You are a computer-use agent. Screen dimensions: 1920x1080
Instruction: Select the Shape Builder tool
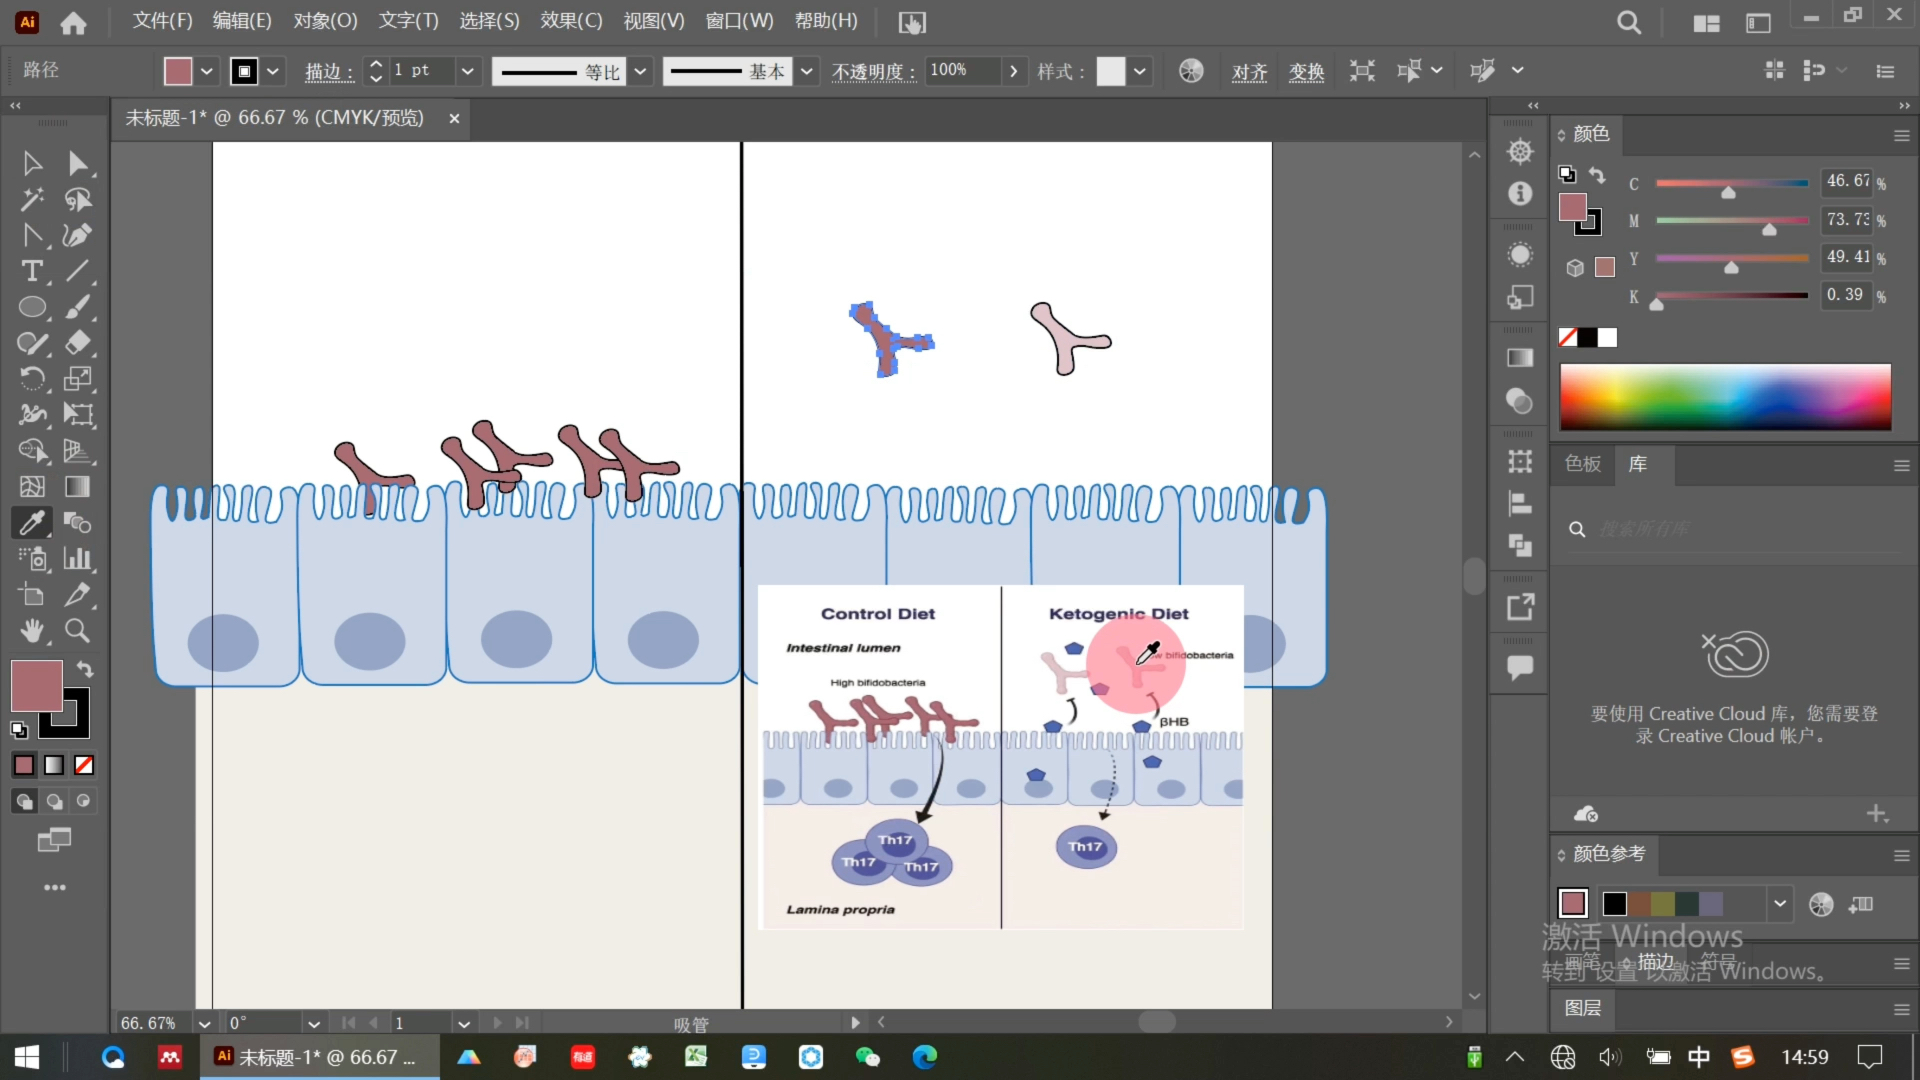[32, 451]
